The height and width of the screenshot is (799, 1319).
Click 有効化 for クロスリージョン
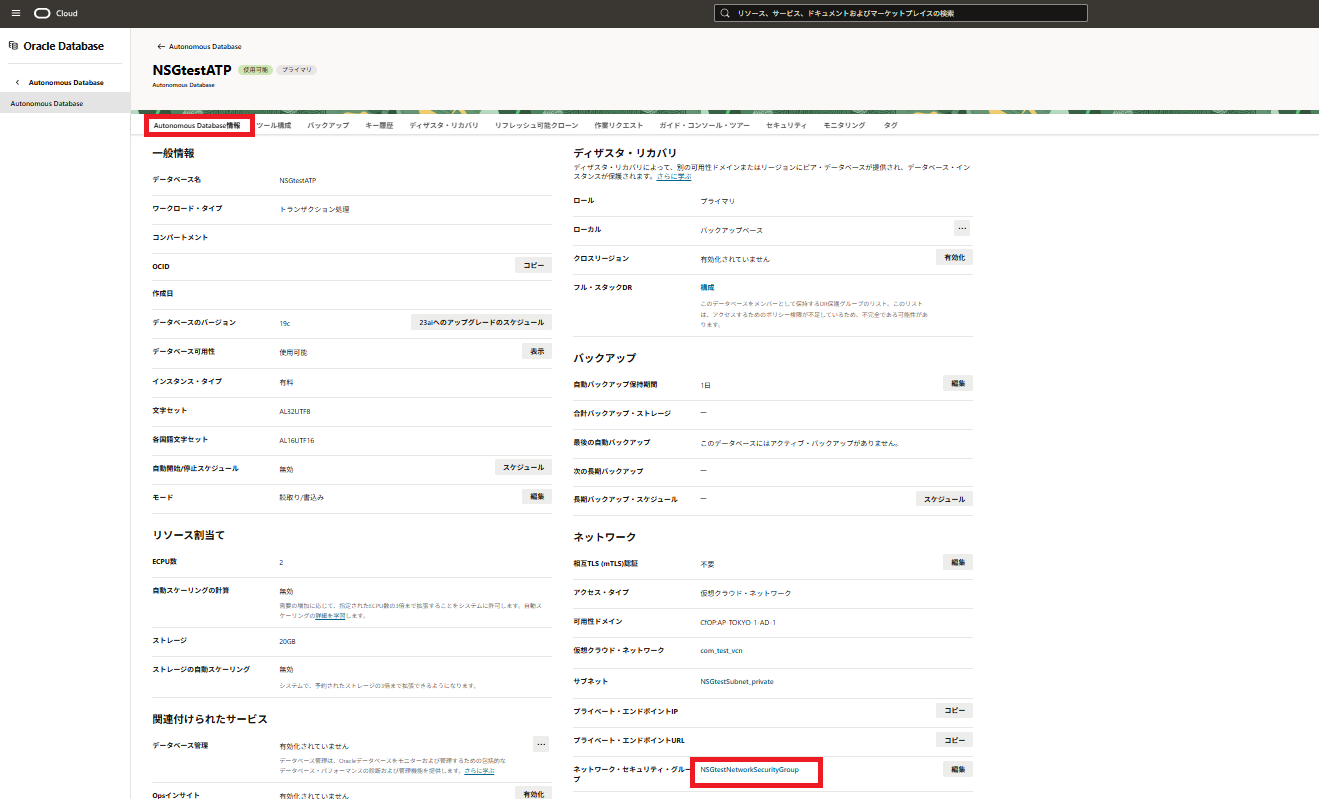[x=954, y=257]
